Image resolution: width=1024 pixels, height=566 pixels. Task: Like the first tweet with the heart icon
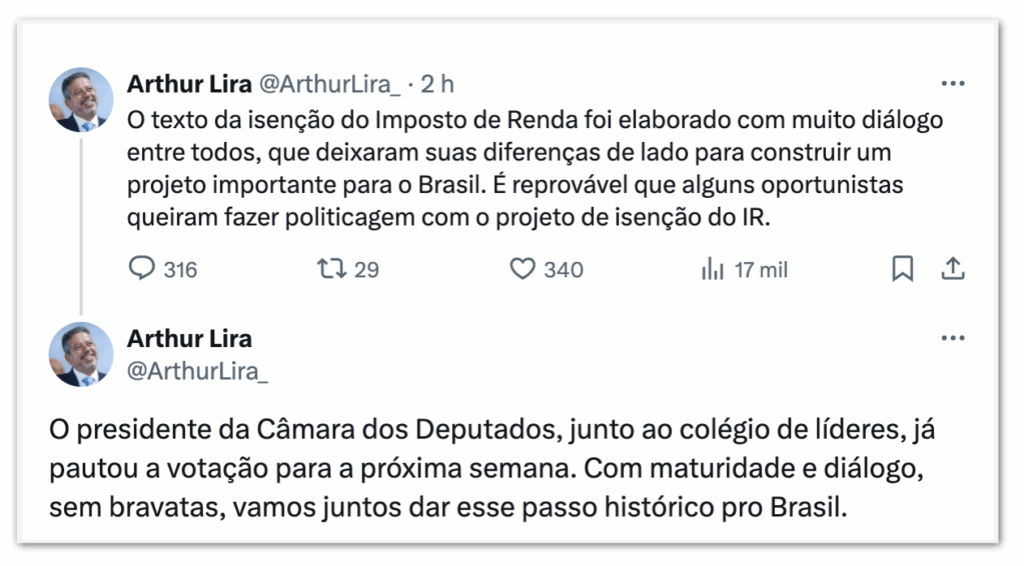point(523,269)
